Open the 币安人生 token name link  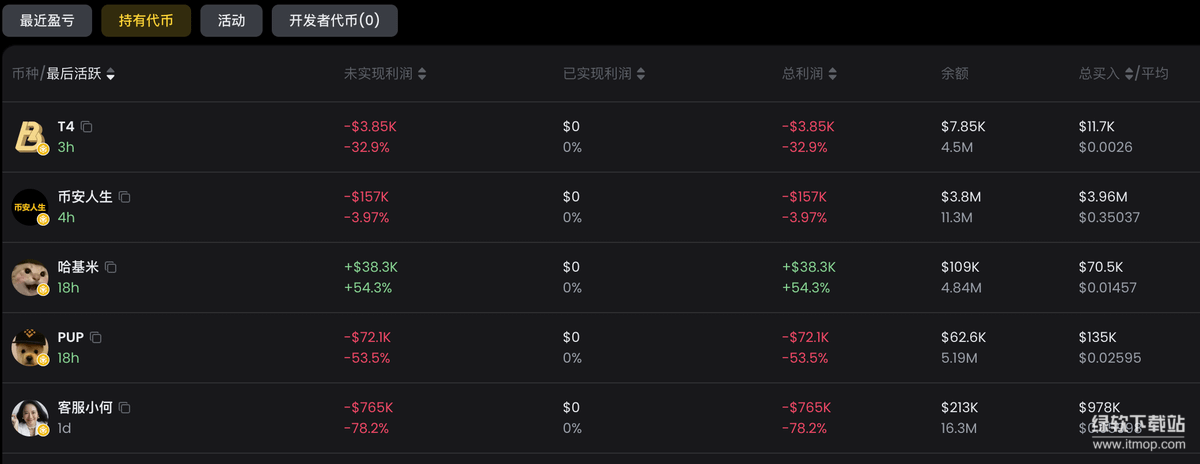click(x=84, y=197)
